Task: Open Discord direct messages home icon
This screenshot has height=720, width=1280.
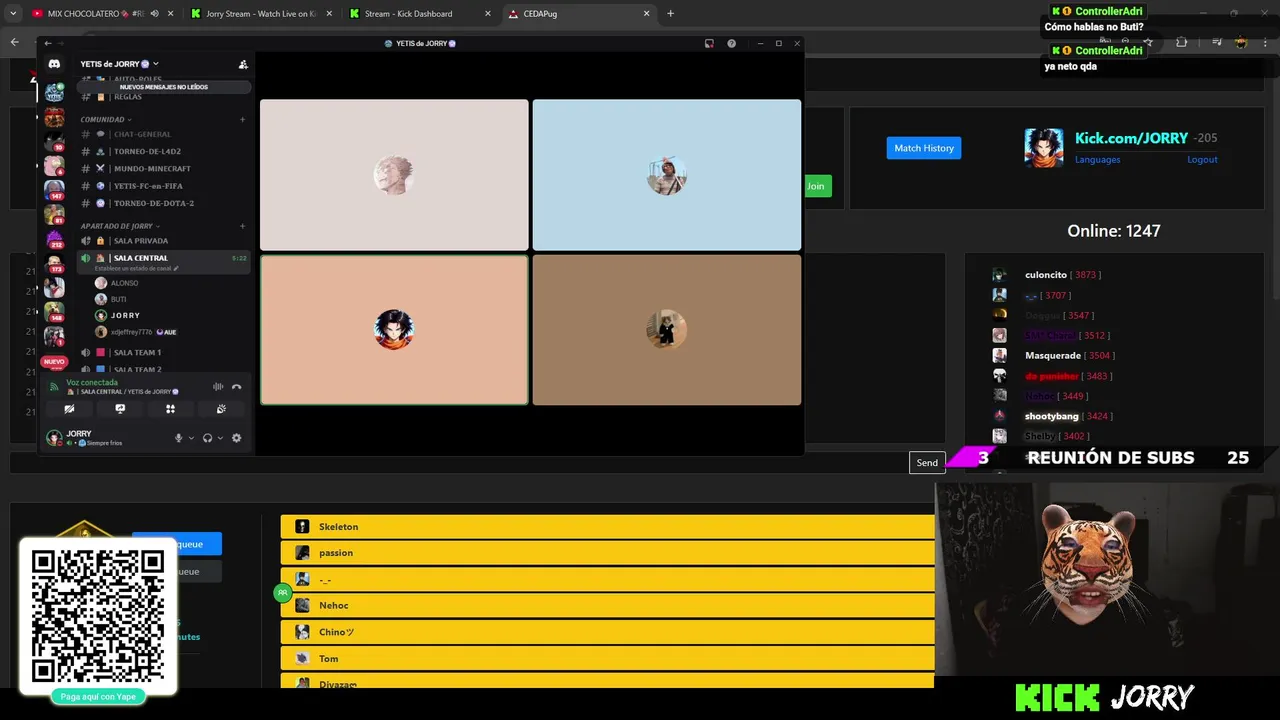Action: click(54, 64)
